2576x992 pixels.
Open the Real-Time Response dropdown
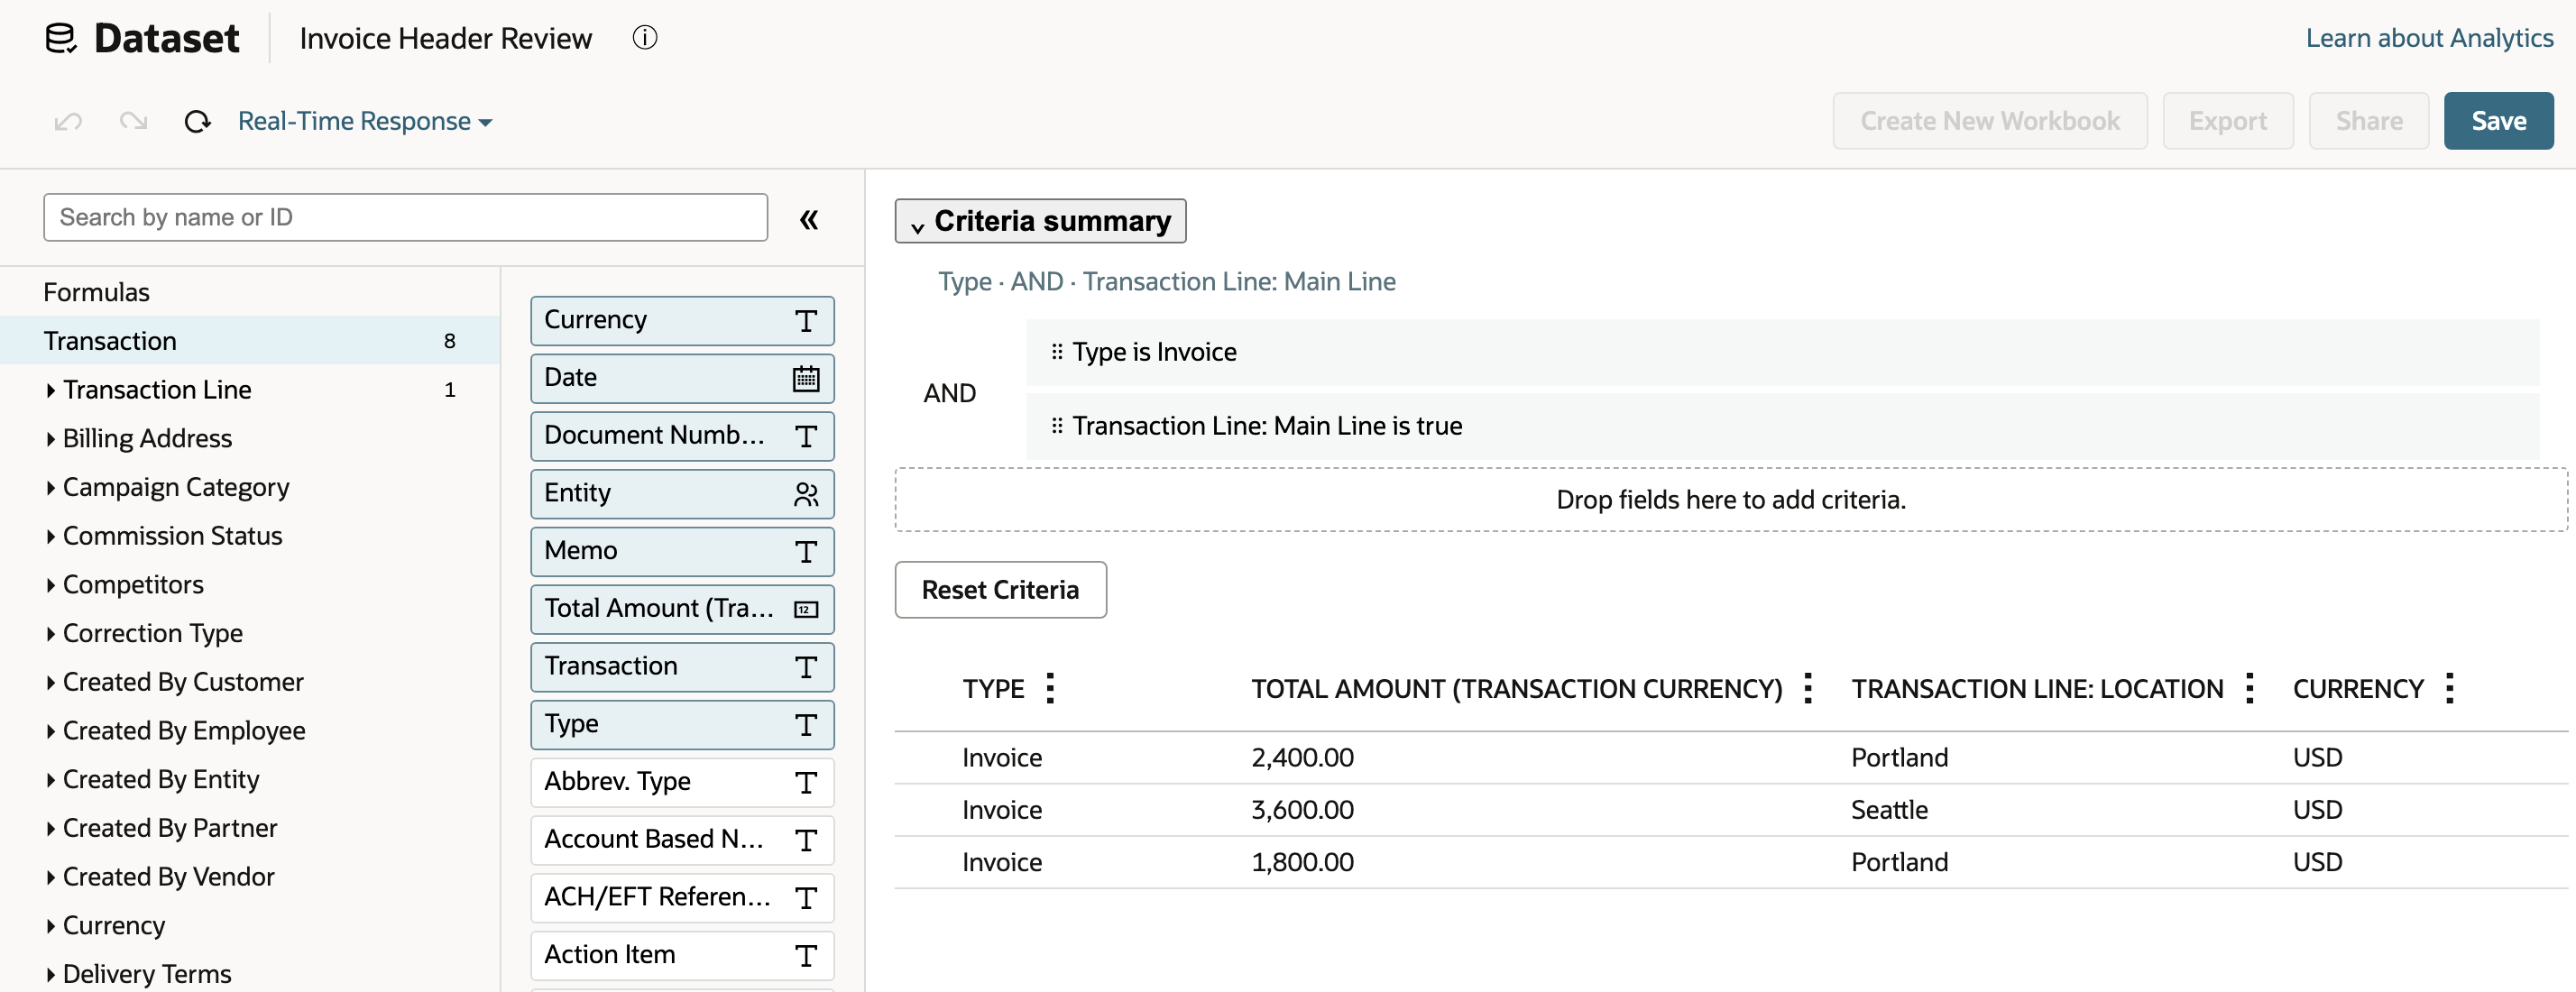[365, 121]
